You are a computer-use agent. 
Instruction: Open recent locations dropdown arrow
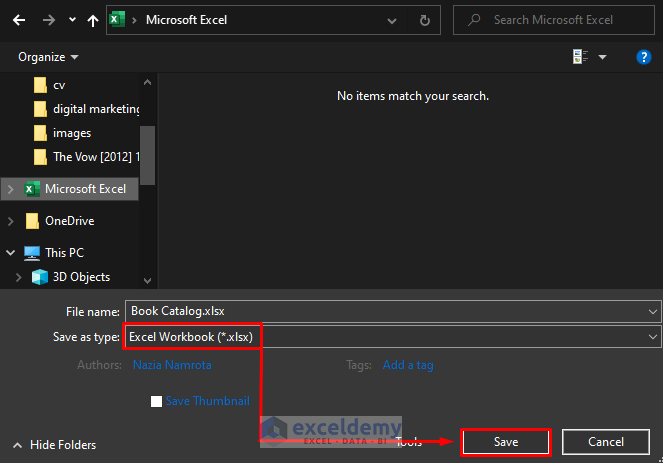[72, 19]
